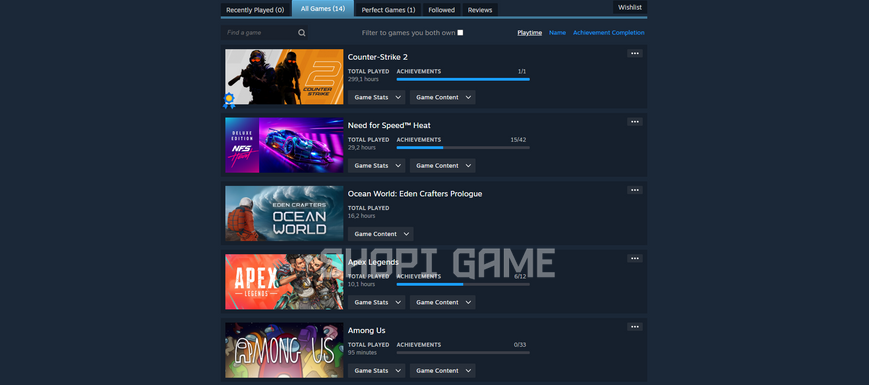Open Need for Speed Heat thumbnail
Viewport: 869px width, 385px height.
click(x=284, y=145)
